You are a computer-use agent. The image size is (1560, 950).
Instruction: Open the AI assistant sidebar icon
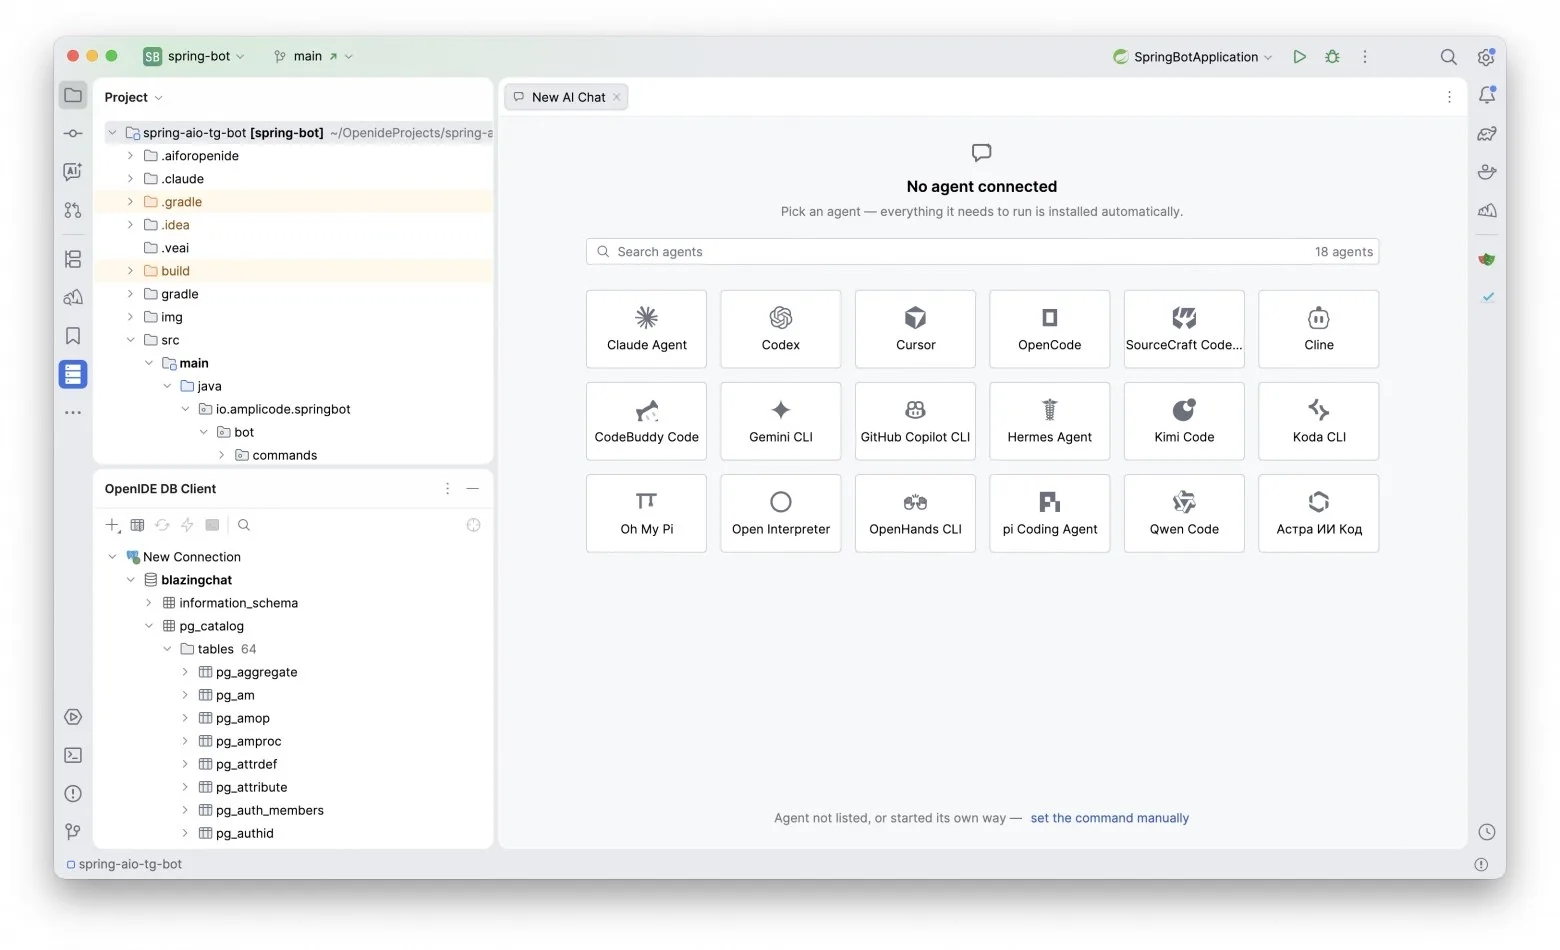(x=73, y=172)
